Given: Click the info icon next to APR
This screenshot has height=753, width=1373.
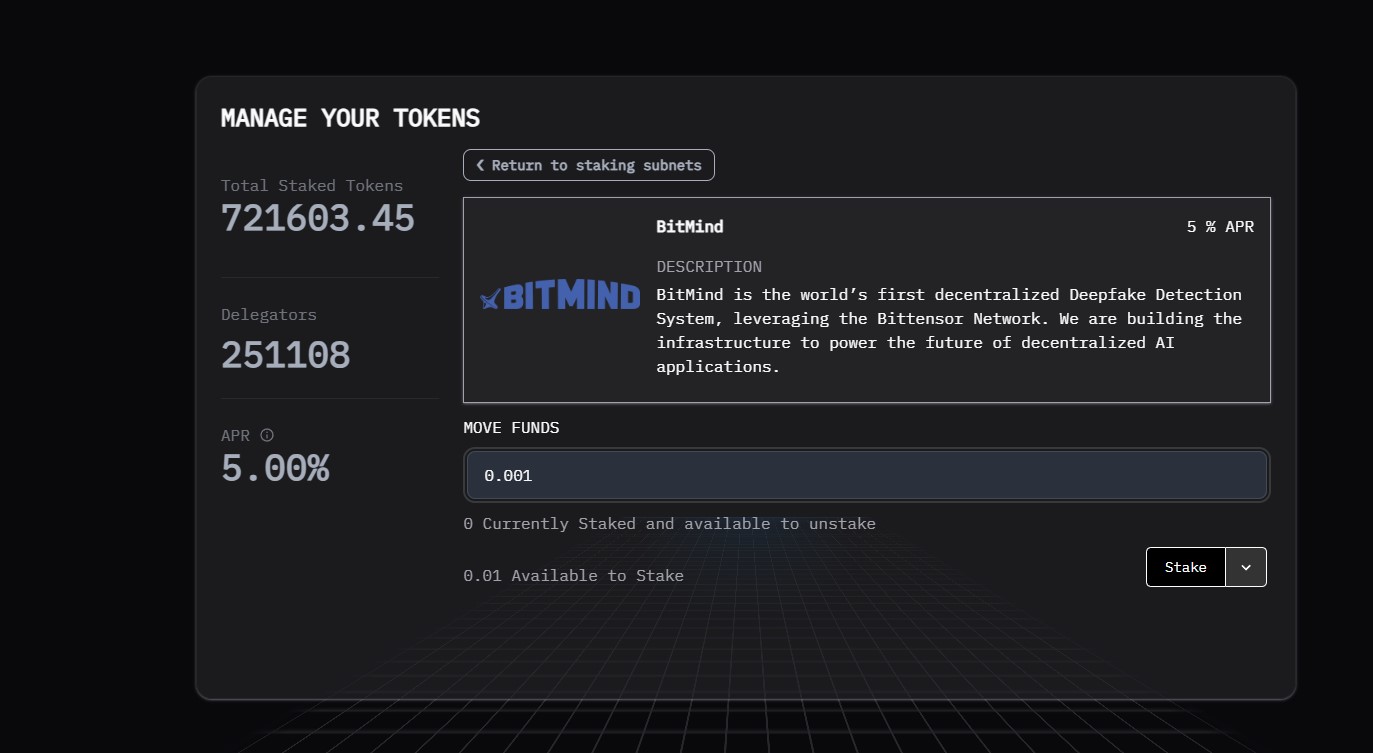Looking at the screenshot, I should 267,436.
